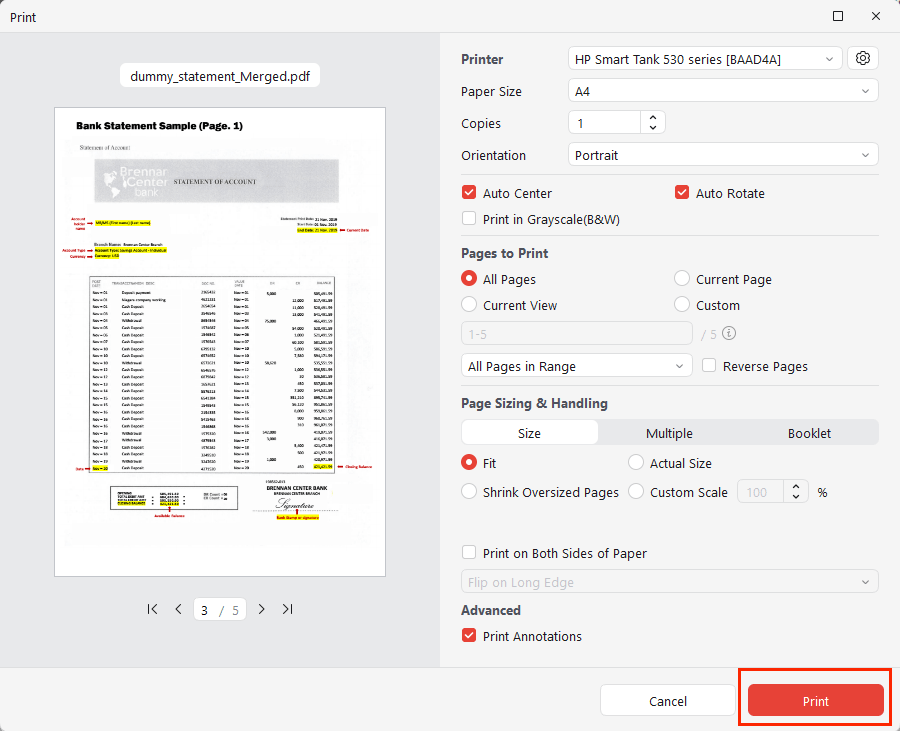The image size is (900, 731).
Task: Open the Printer dropdown list
Action: tap(705, 59)
